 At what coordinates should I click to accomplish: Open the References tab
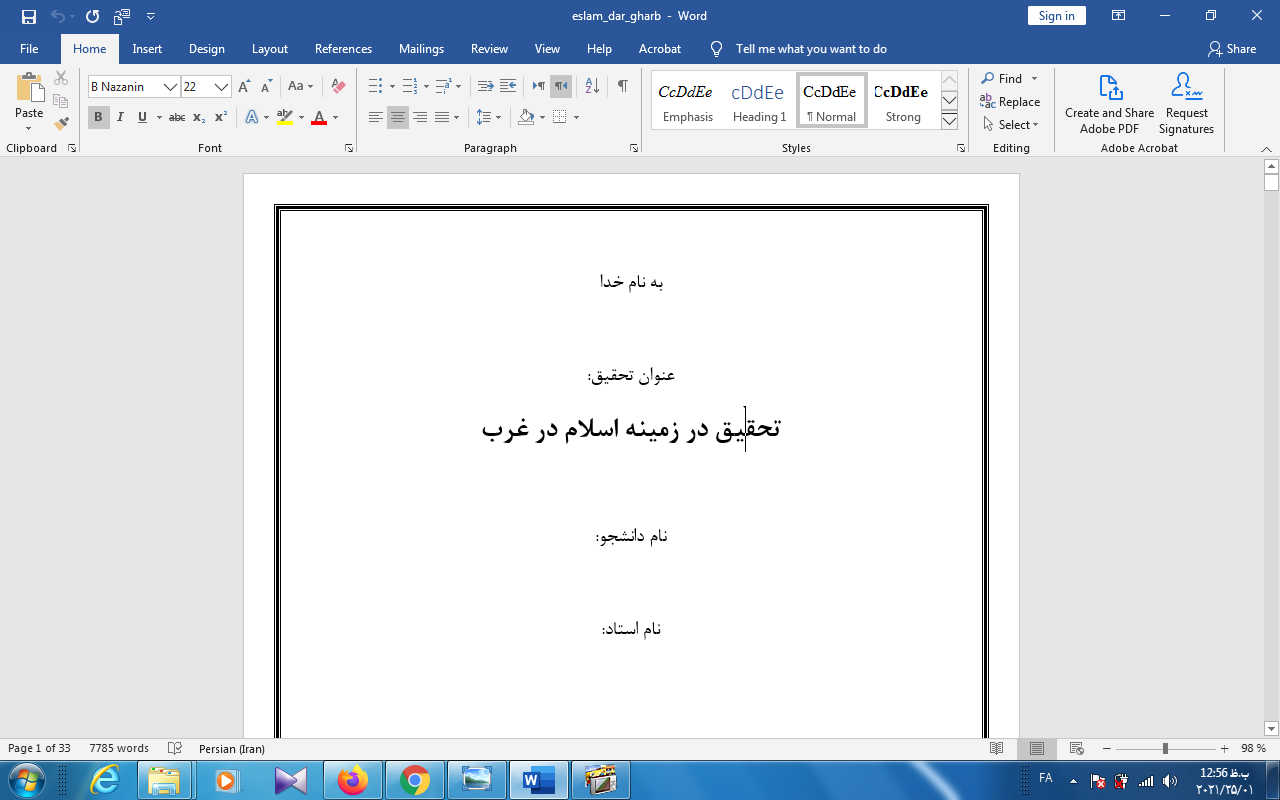click(343, 49)
